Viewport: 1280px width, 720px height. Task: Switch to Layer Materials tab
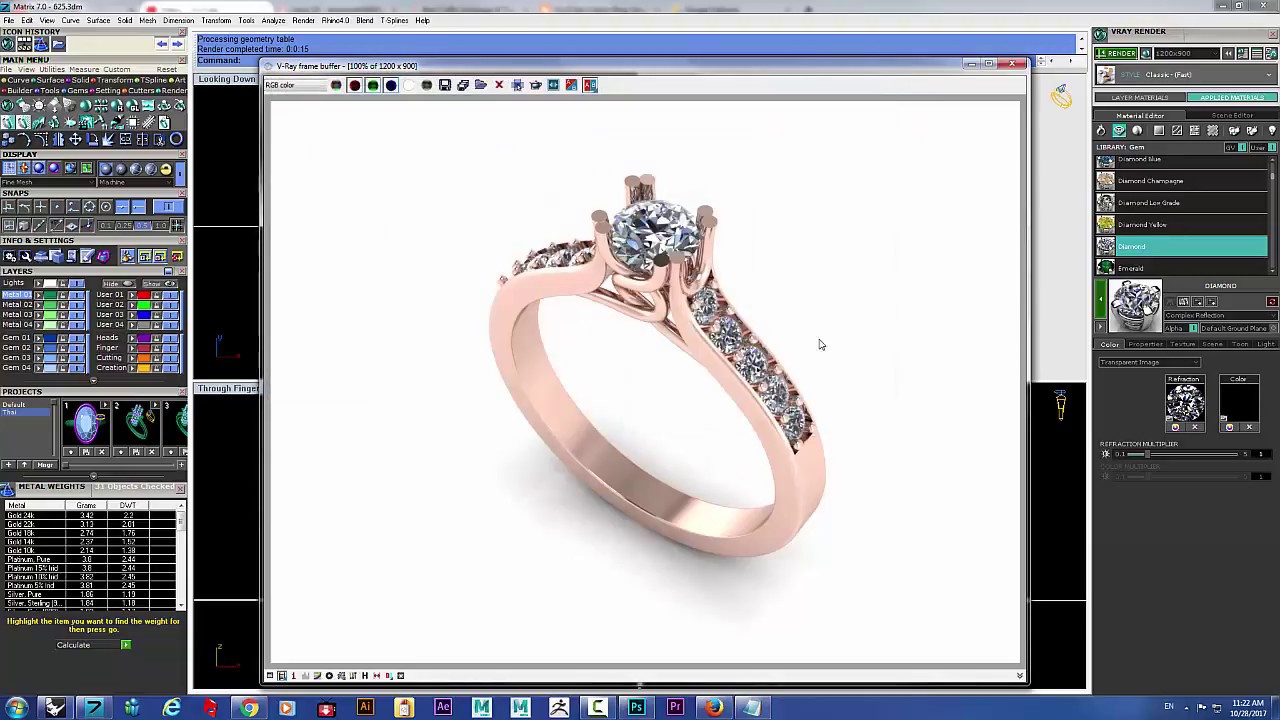click(x=1141, y=98)
